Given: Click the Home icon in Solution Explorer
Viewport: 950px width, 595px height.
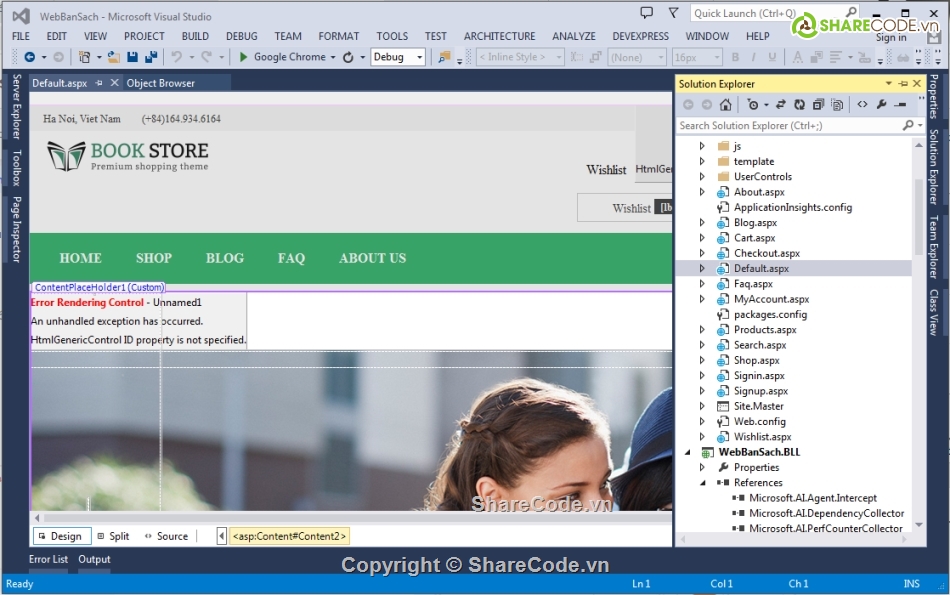Looking at the screenshot, I should (x=725, y=105).
